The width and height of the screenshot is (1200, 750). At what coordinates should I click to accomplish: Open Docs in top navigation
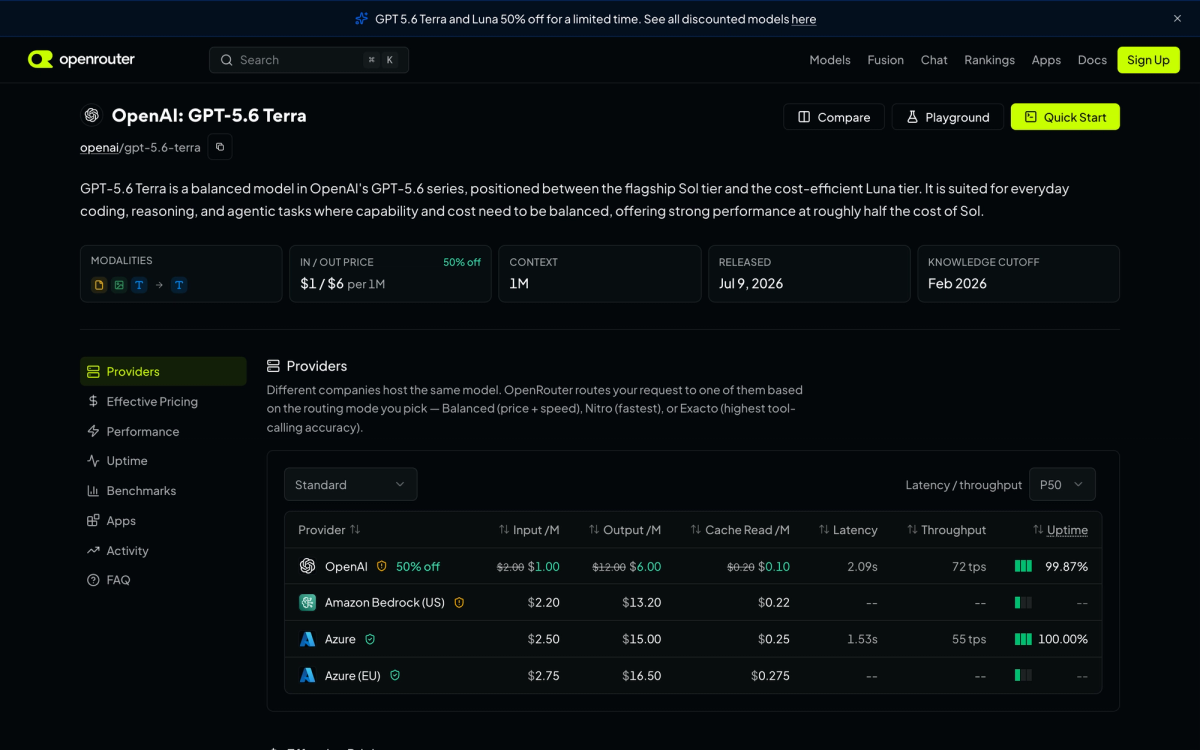click(1092, 60)
